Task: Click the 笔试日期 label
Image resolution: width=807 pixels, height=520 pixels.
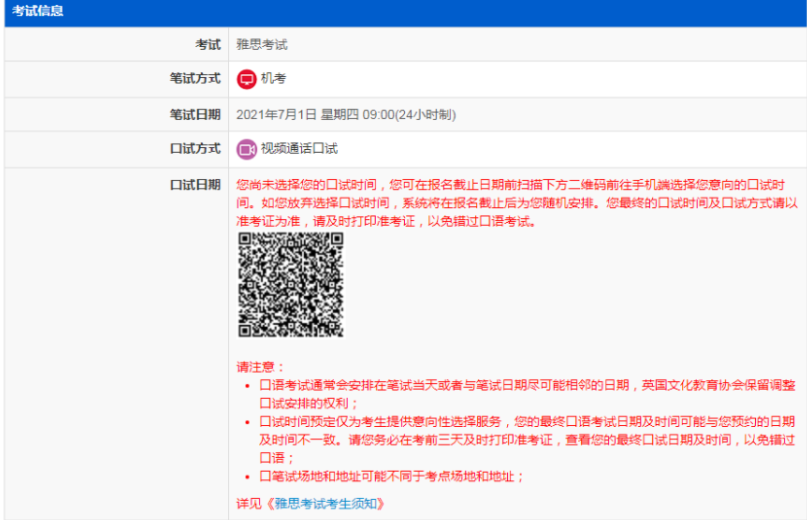Action: 195,114
